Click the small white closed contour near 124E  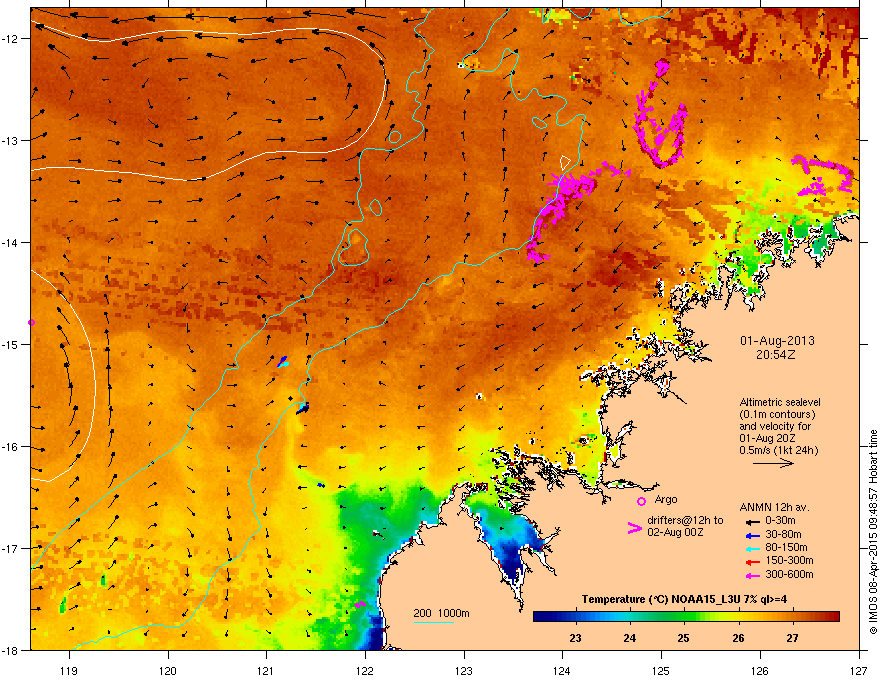coord(565,162)
